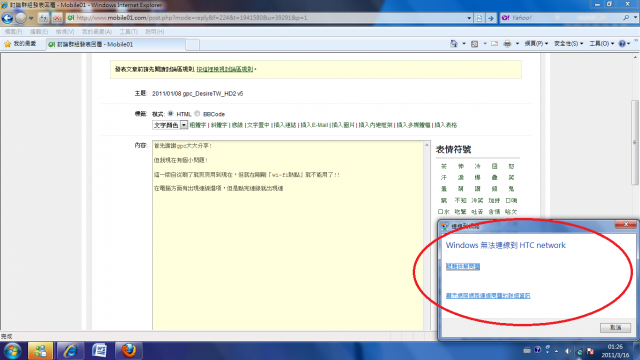640x360 pixels.
Task: Click the refresh page icon
Action: tap(44, 18)
